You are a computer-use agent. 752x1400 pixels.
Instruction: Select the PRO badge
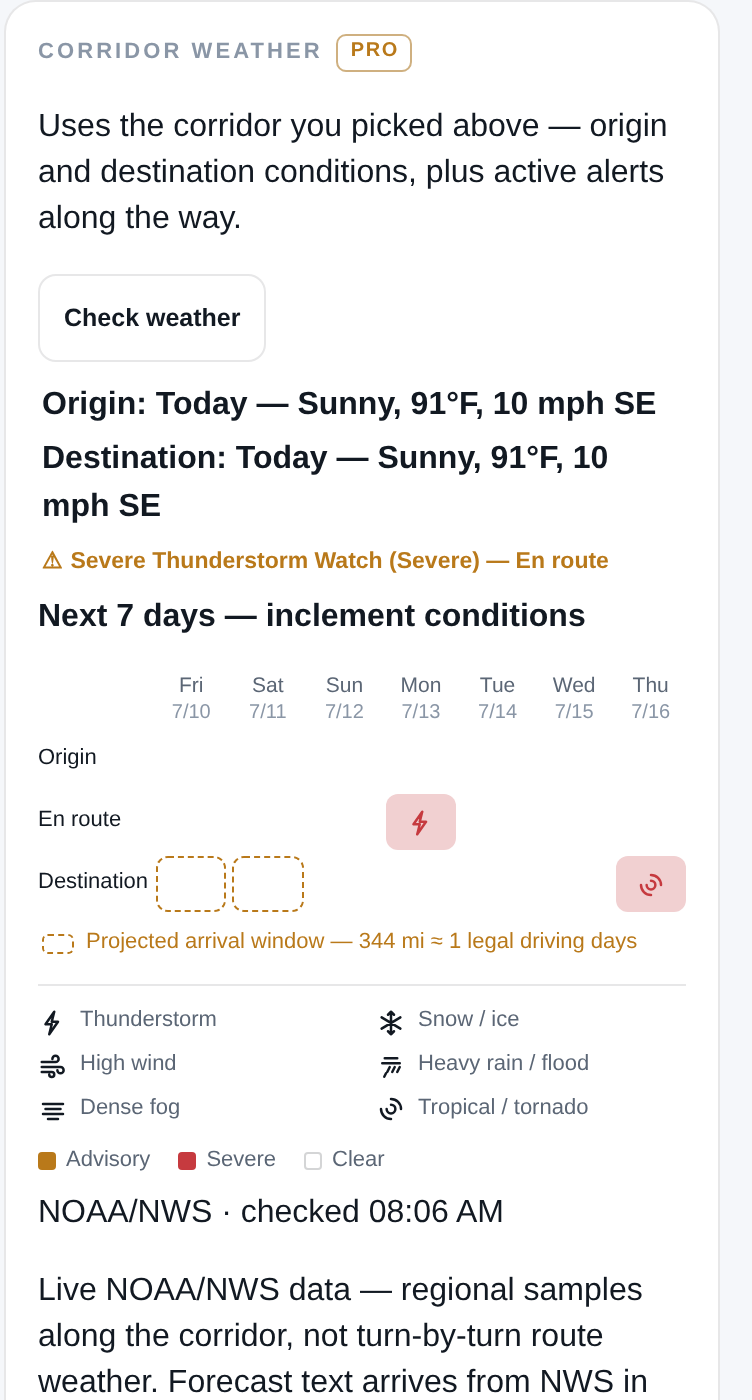coord(374,52)
